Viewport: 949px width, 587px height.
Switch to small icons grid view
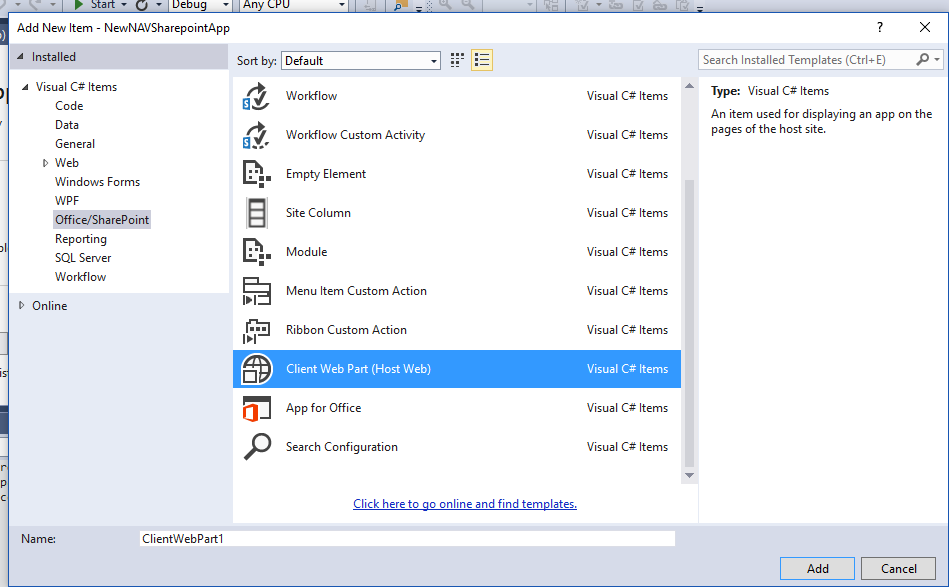pyautogui.click(x=457, y=60)
